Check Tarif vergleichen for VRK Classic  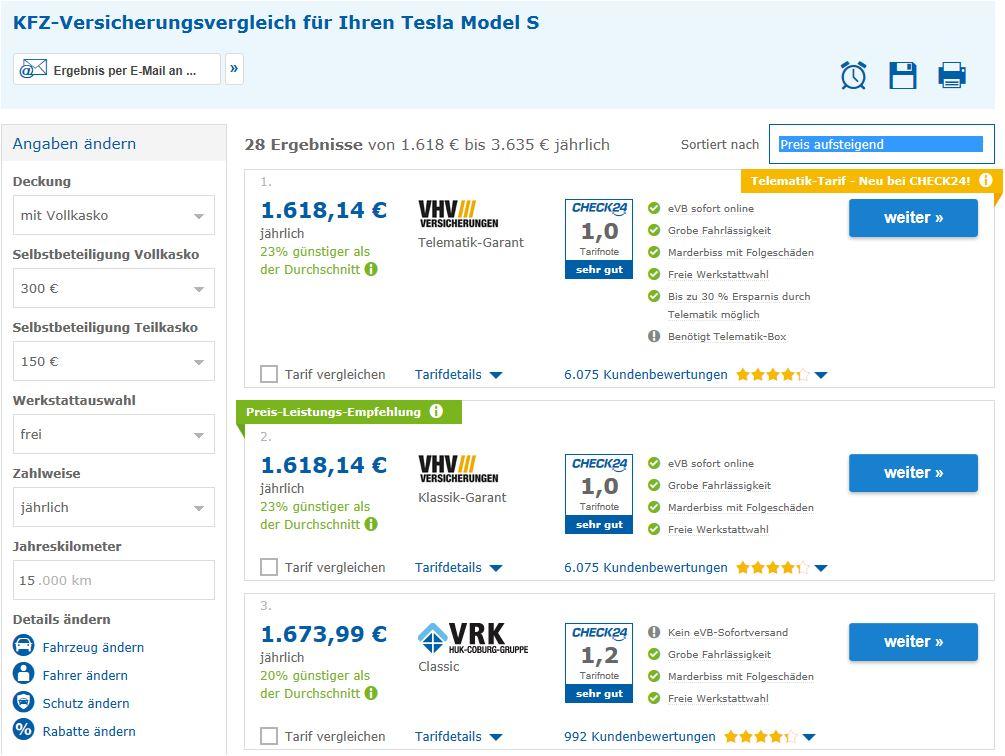point(269,736)
